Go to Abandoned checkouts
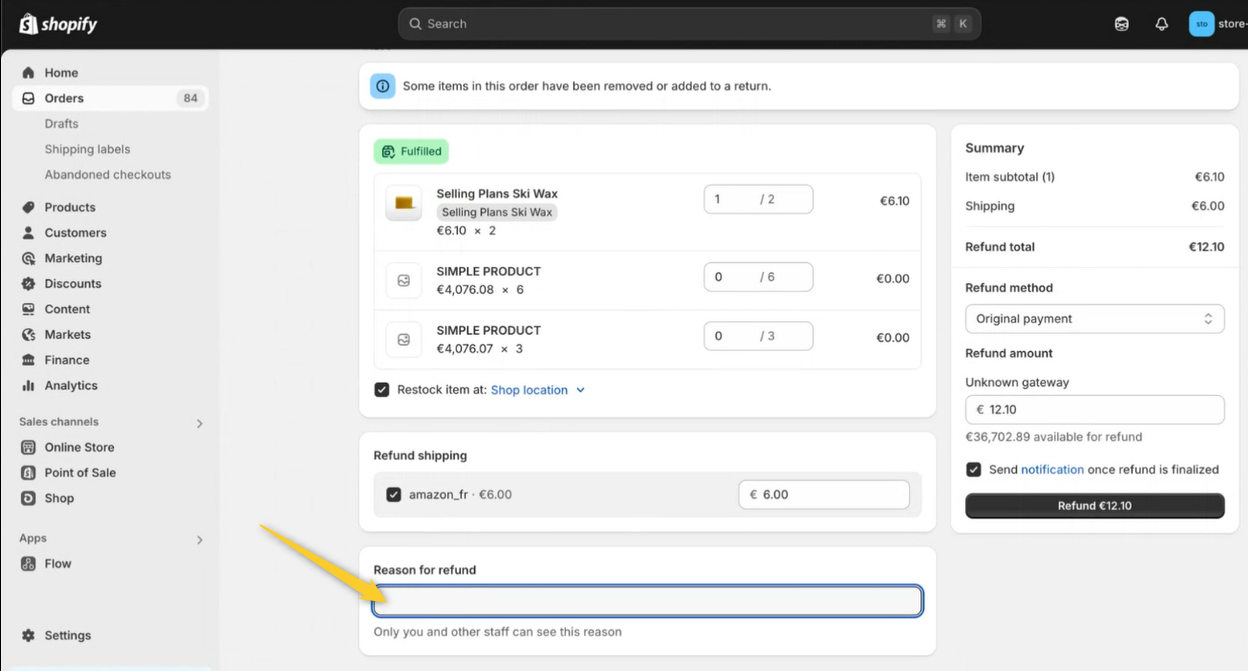The width and height of the screenshot is (1248, 671). coord(107,175)
